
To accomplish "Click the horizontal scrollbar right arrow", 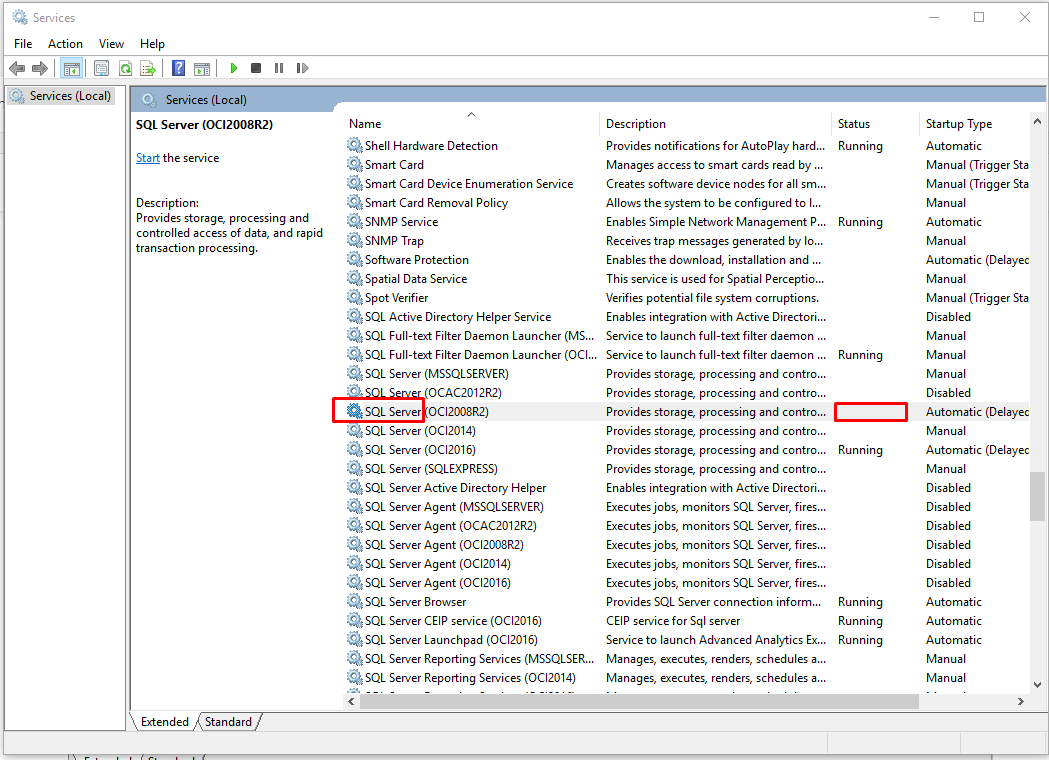I will pos(1020,701).
